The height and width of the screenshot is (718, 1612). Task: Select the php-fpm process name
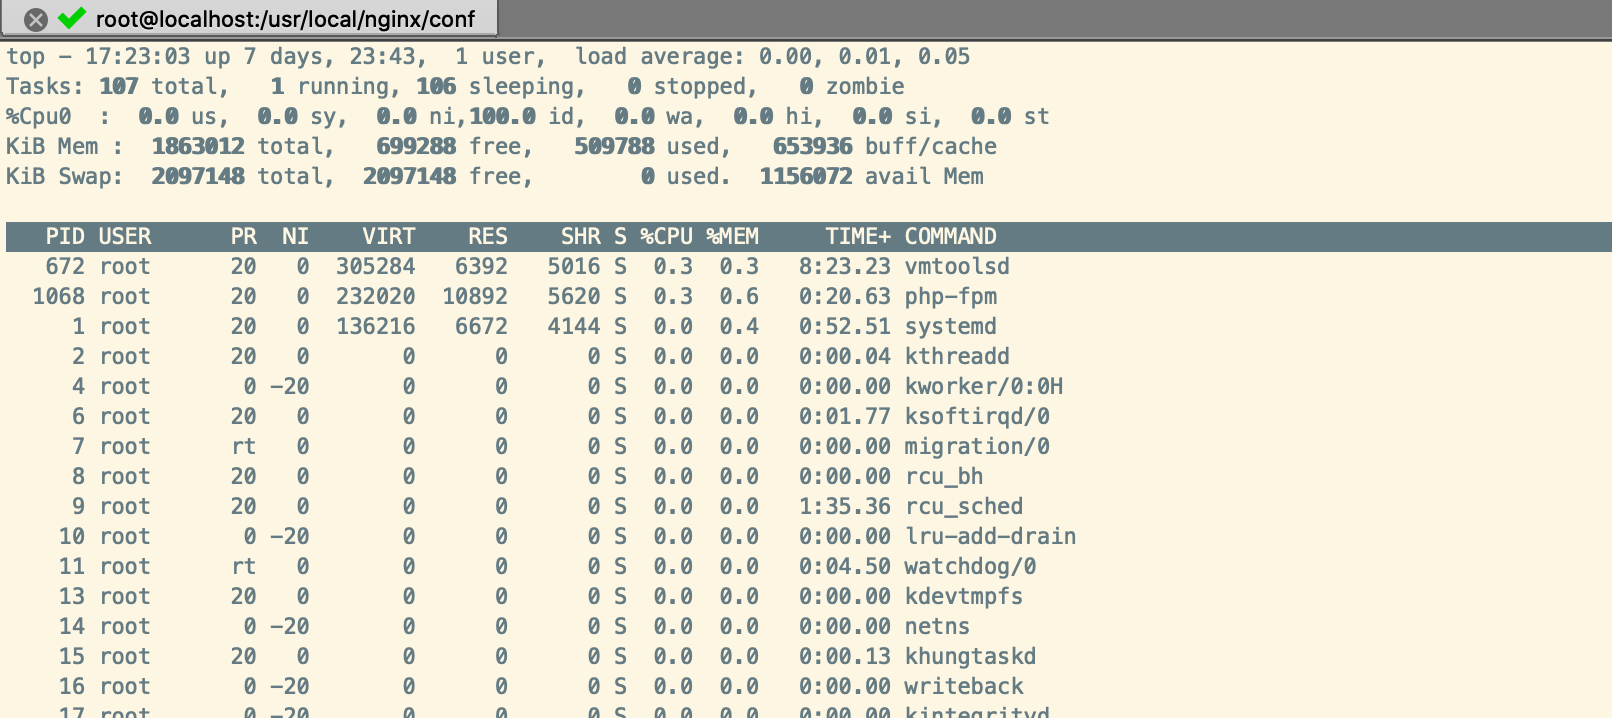point(950,297)
